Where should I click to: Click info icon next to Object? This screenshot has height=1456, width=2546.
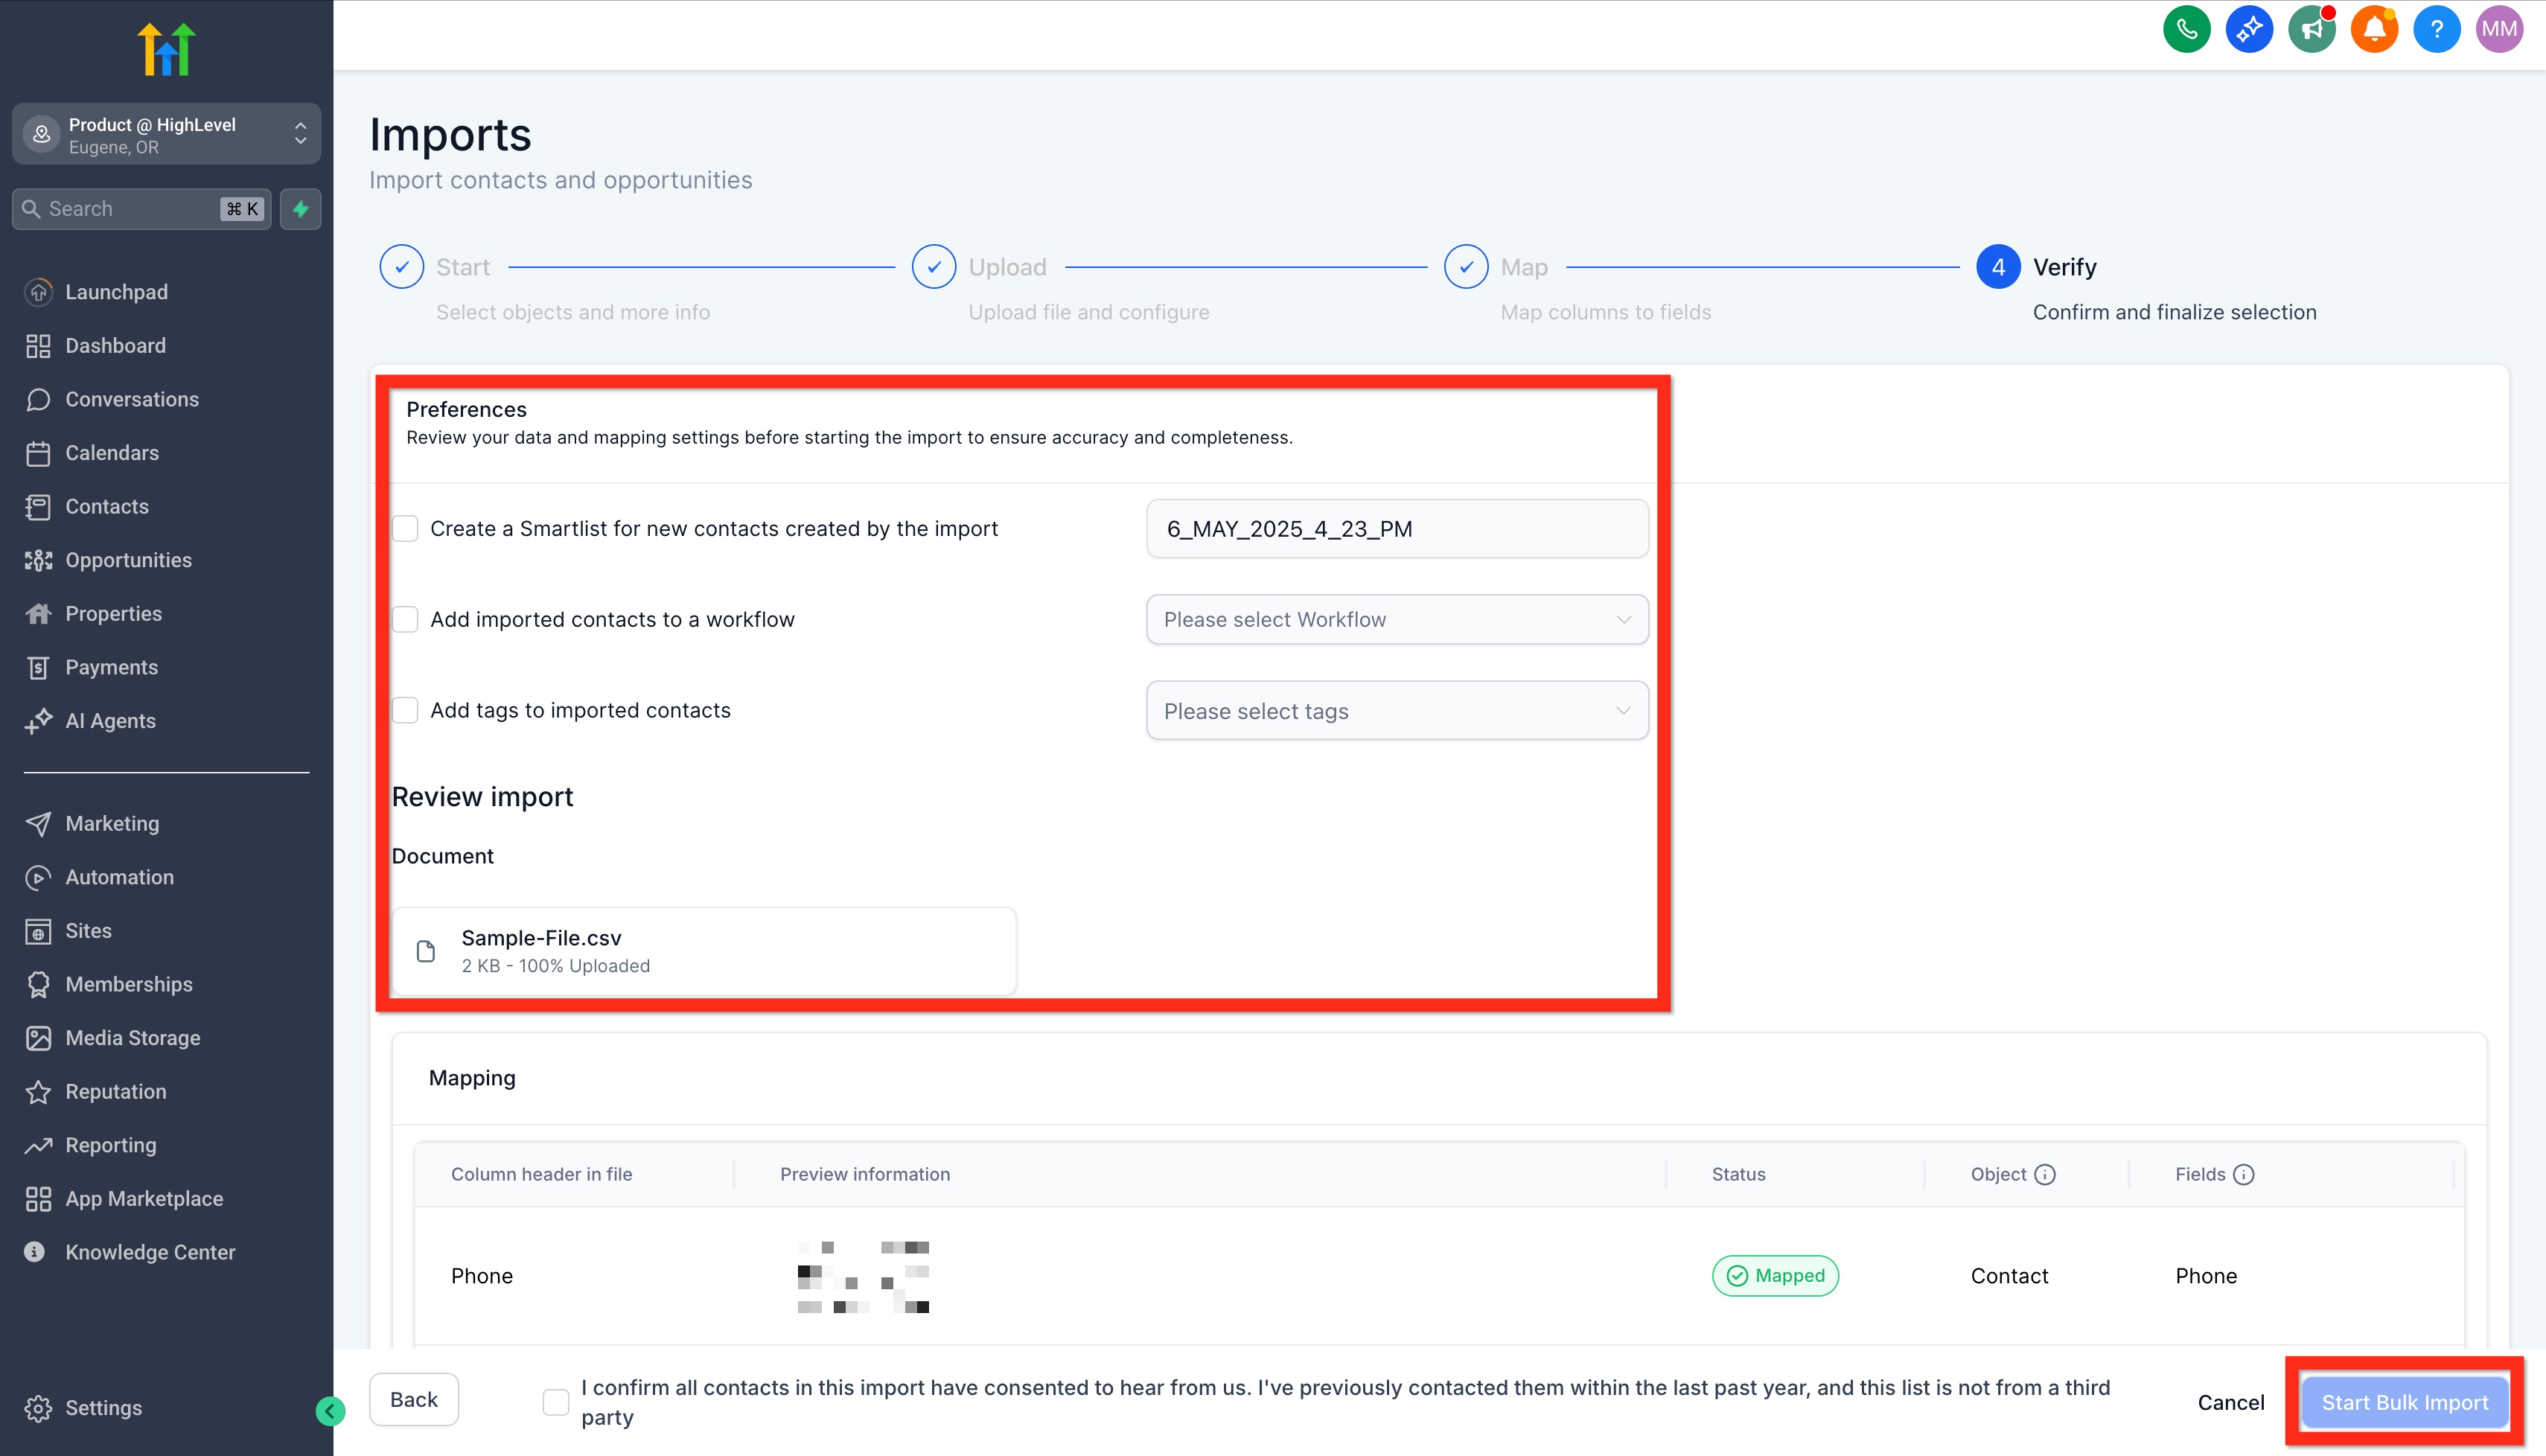pos(2045,1174)
